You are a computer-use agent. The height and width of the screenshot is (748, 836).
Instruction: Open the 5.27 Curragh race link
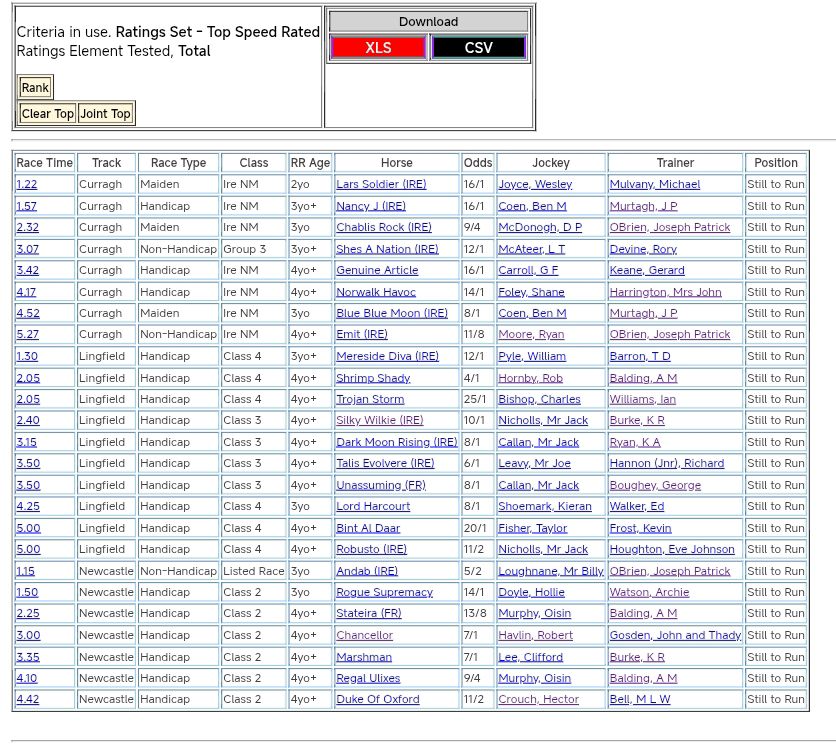(x=27, y=335)
